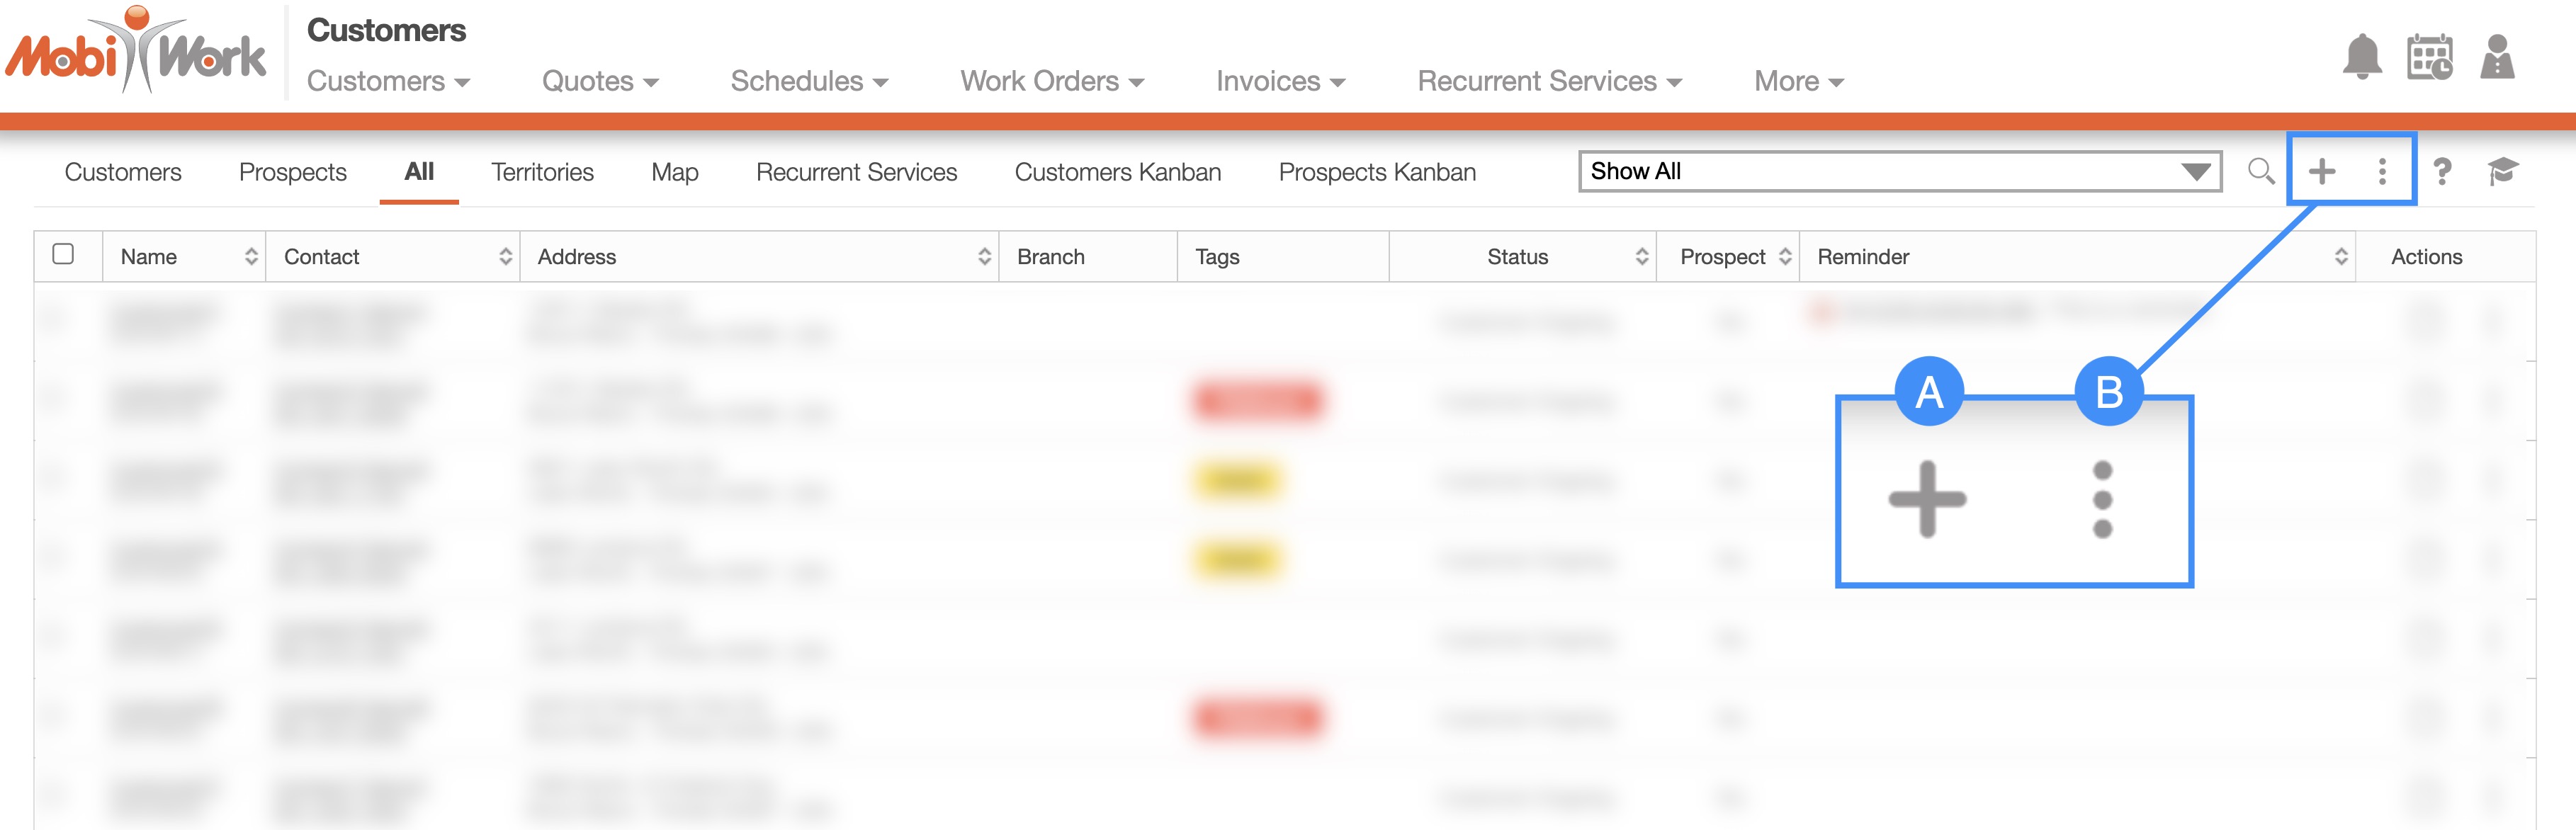
Task: Click the MobiWork logo
Action: point(137,52)
